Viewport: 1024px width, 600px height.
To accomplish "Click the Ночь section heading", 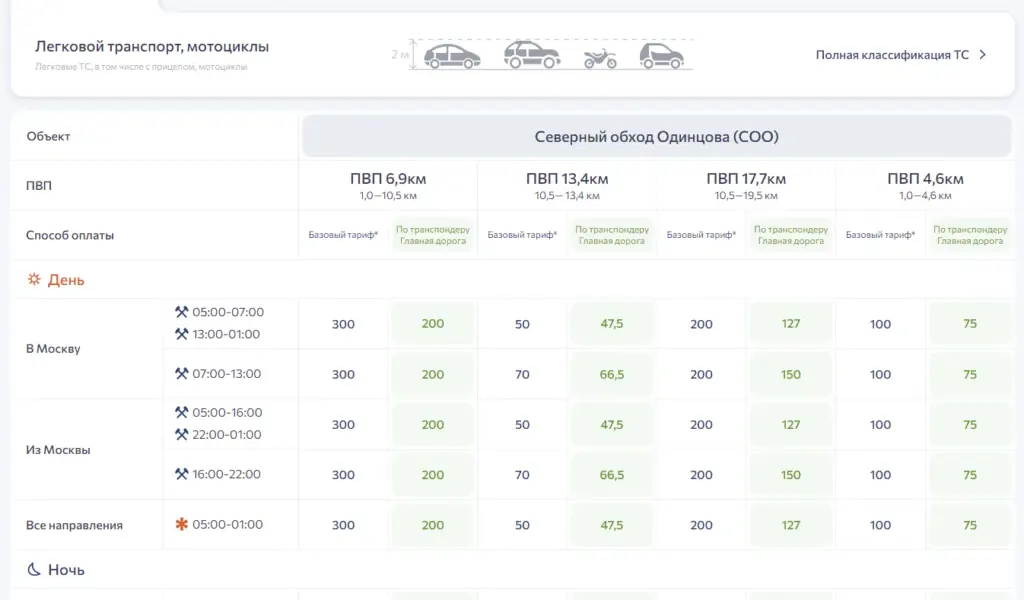I will [x=66, y=569].
